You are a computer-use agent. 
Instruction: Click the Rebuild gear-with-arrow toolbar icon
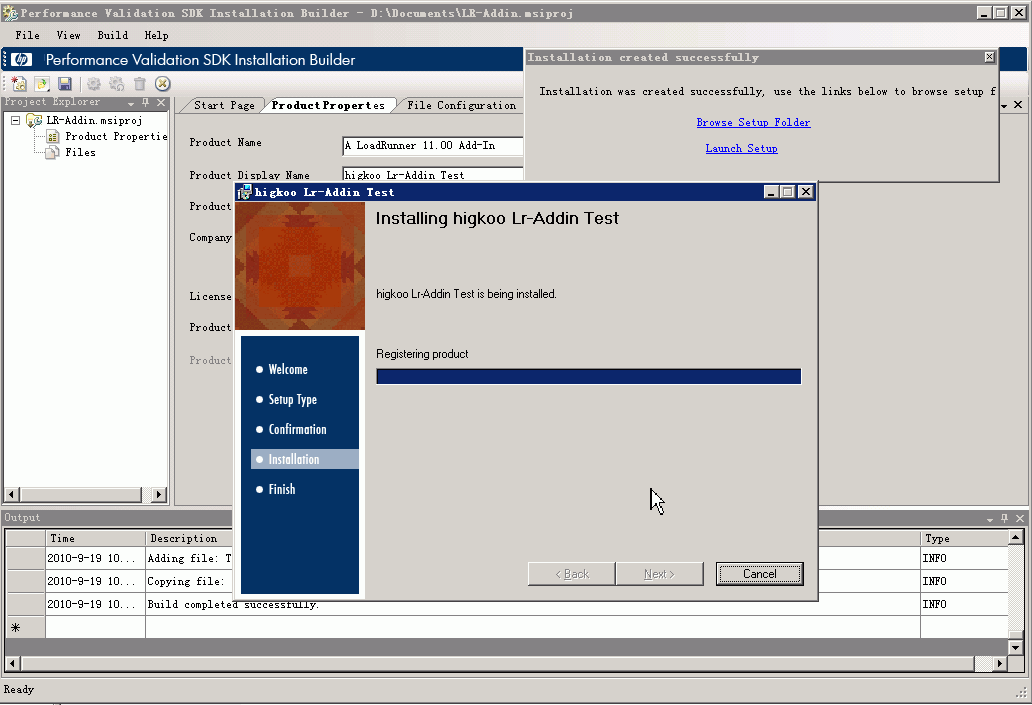click(x=116, y=84)
